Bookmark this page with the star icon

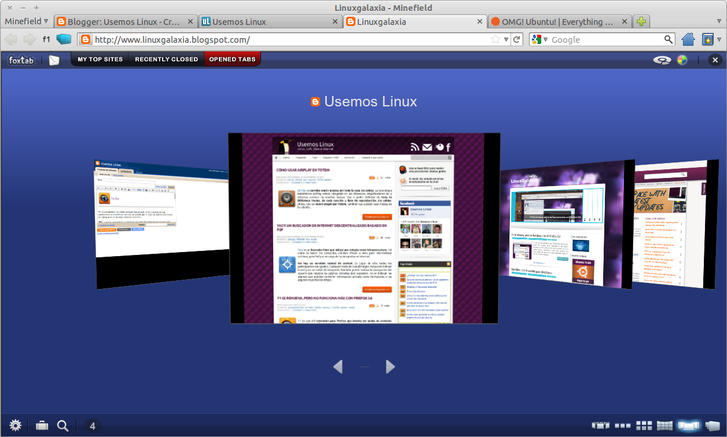496,40
